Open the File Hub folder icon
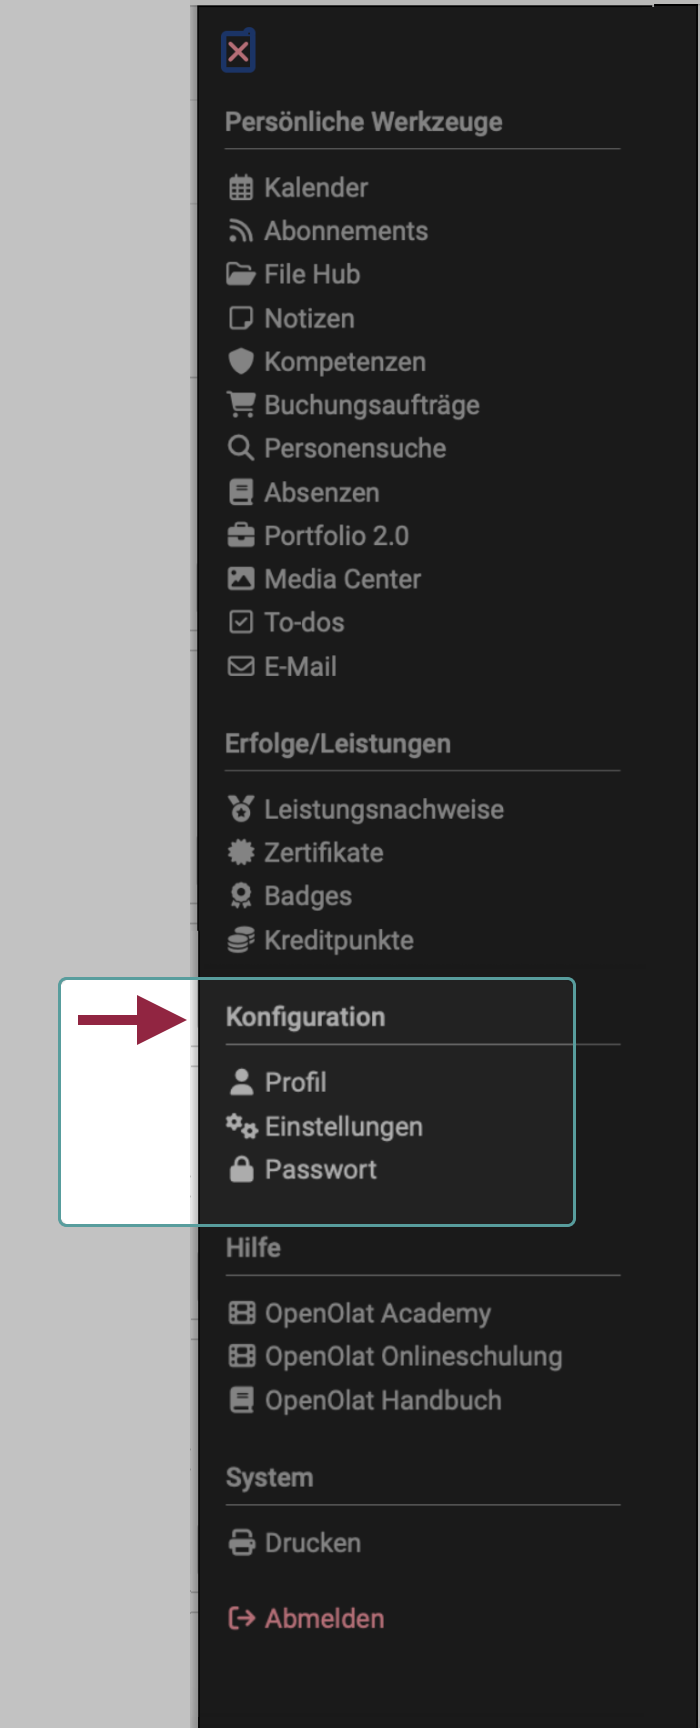700x1728 pixels. 241,274
